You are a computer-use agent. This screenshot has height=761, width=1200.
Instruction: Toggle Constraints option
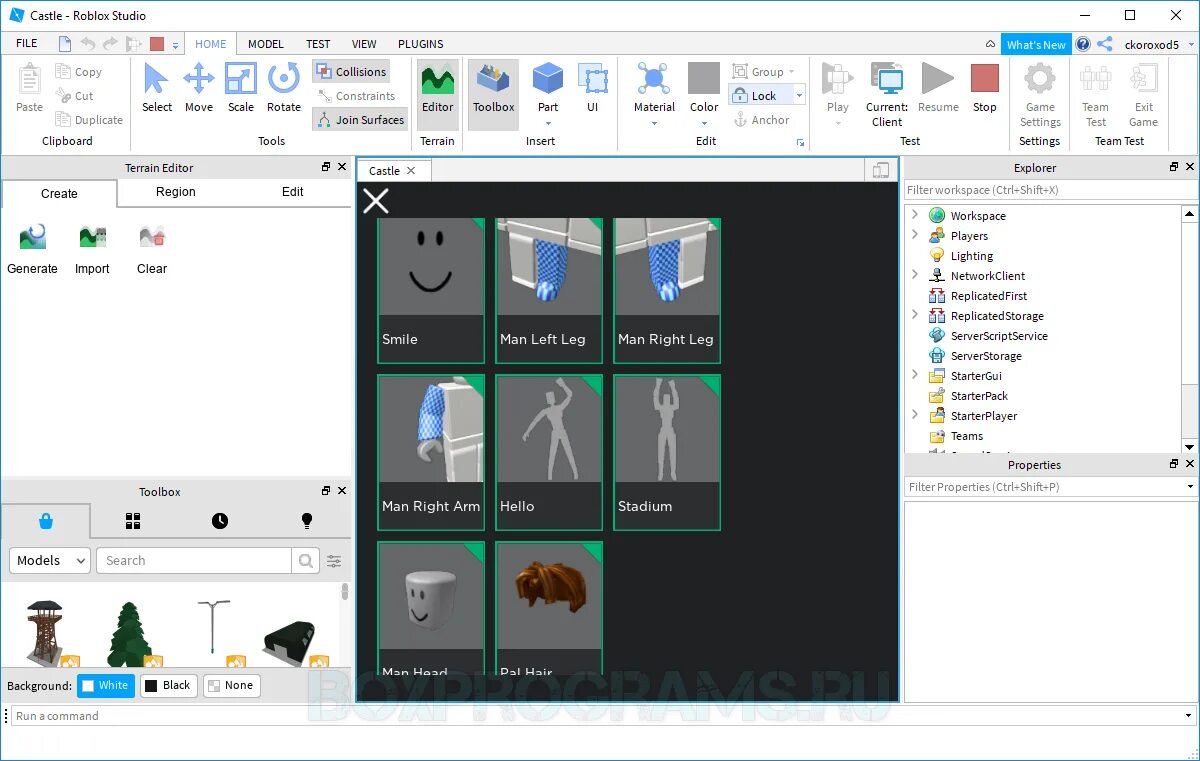[356, 96]
